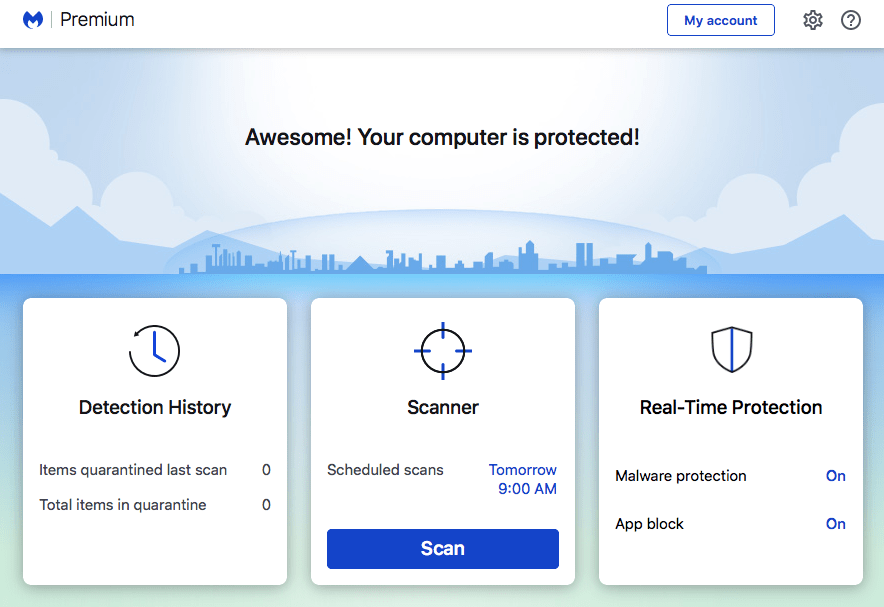This screenshot has width=884, height=607.
Task: Open the scheduled scan Tomorrow 9:00 AM link
Action: (523, 479)
